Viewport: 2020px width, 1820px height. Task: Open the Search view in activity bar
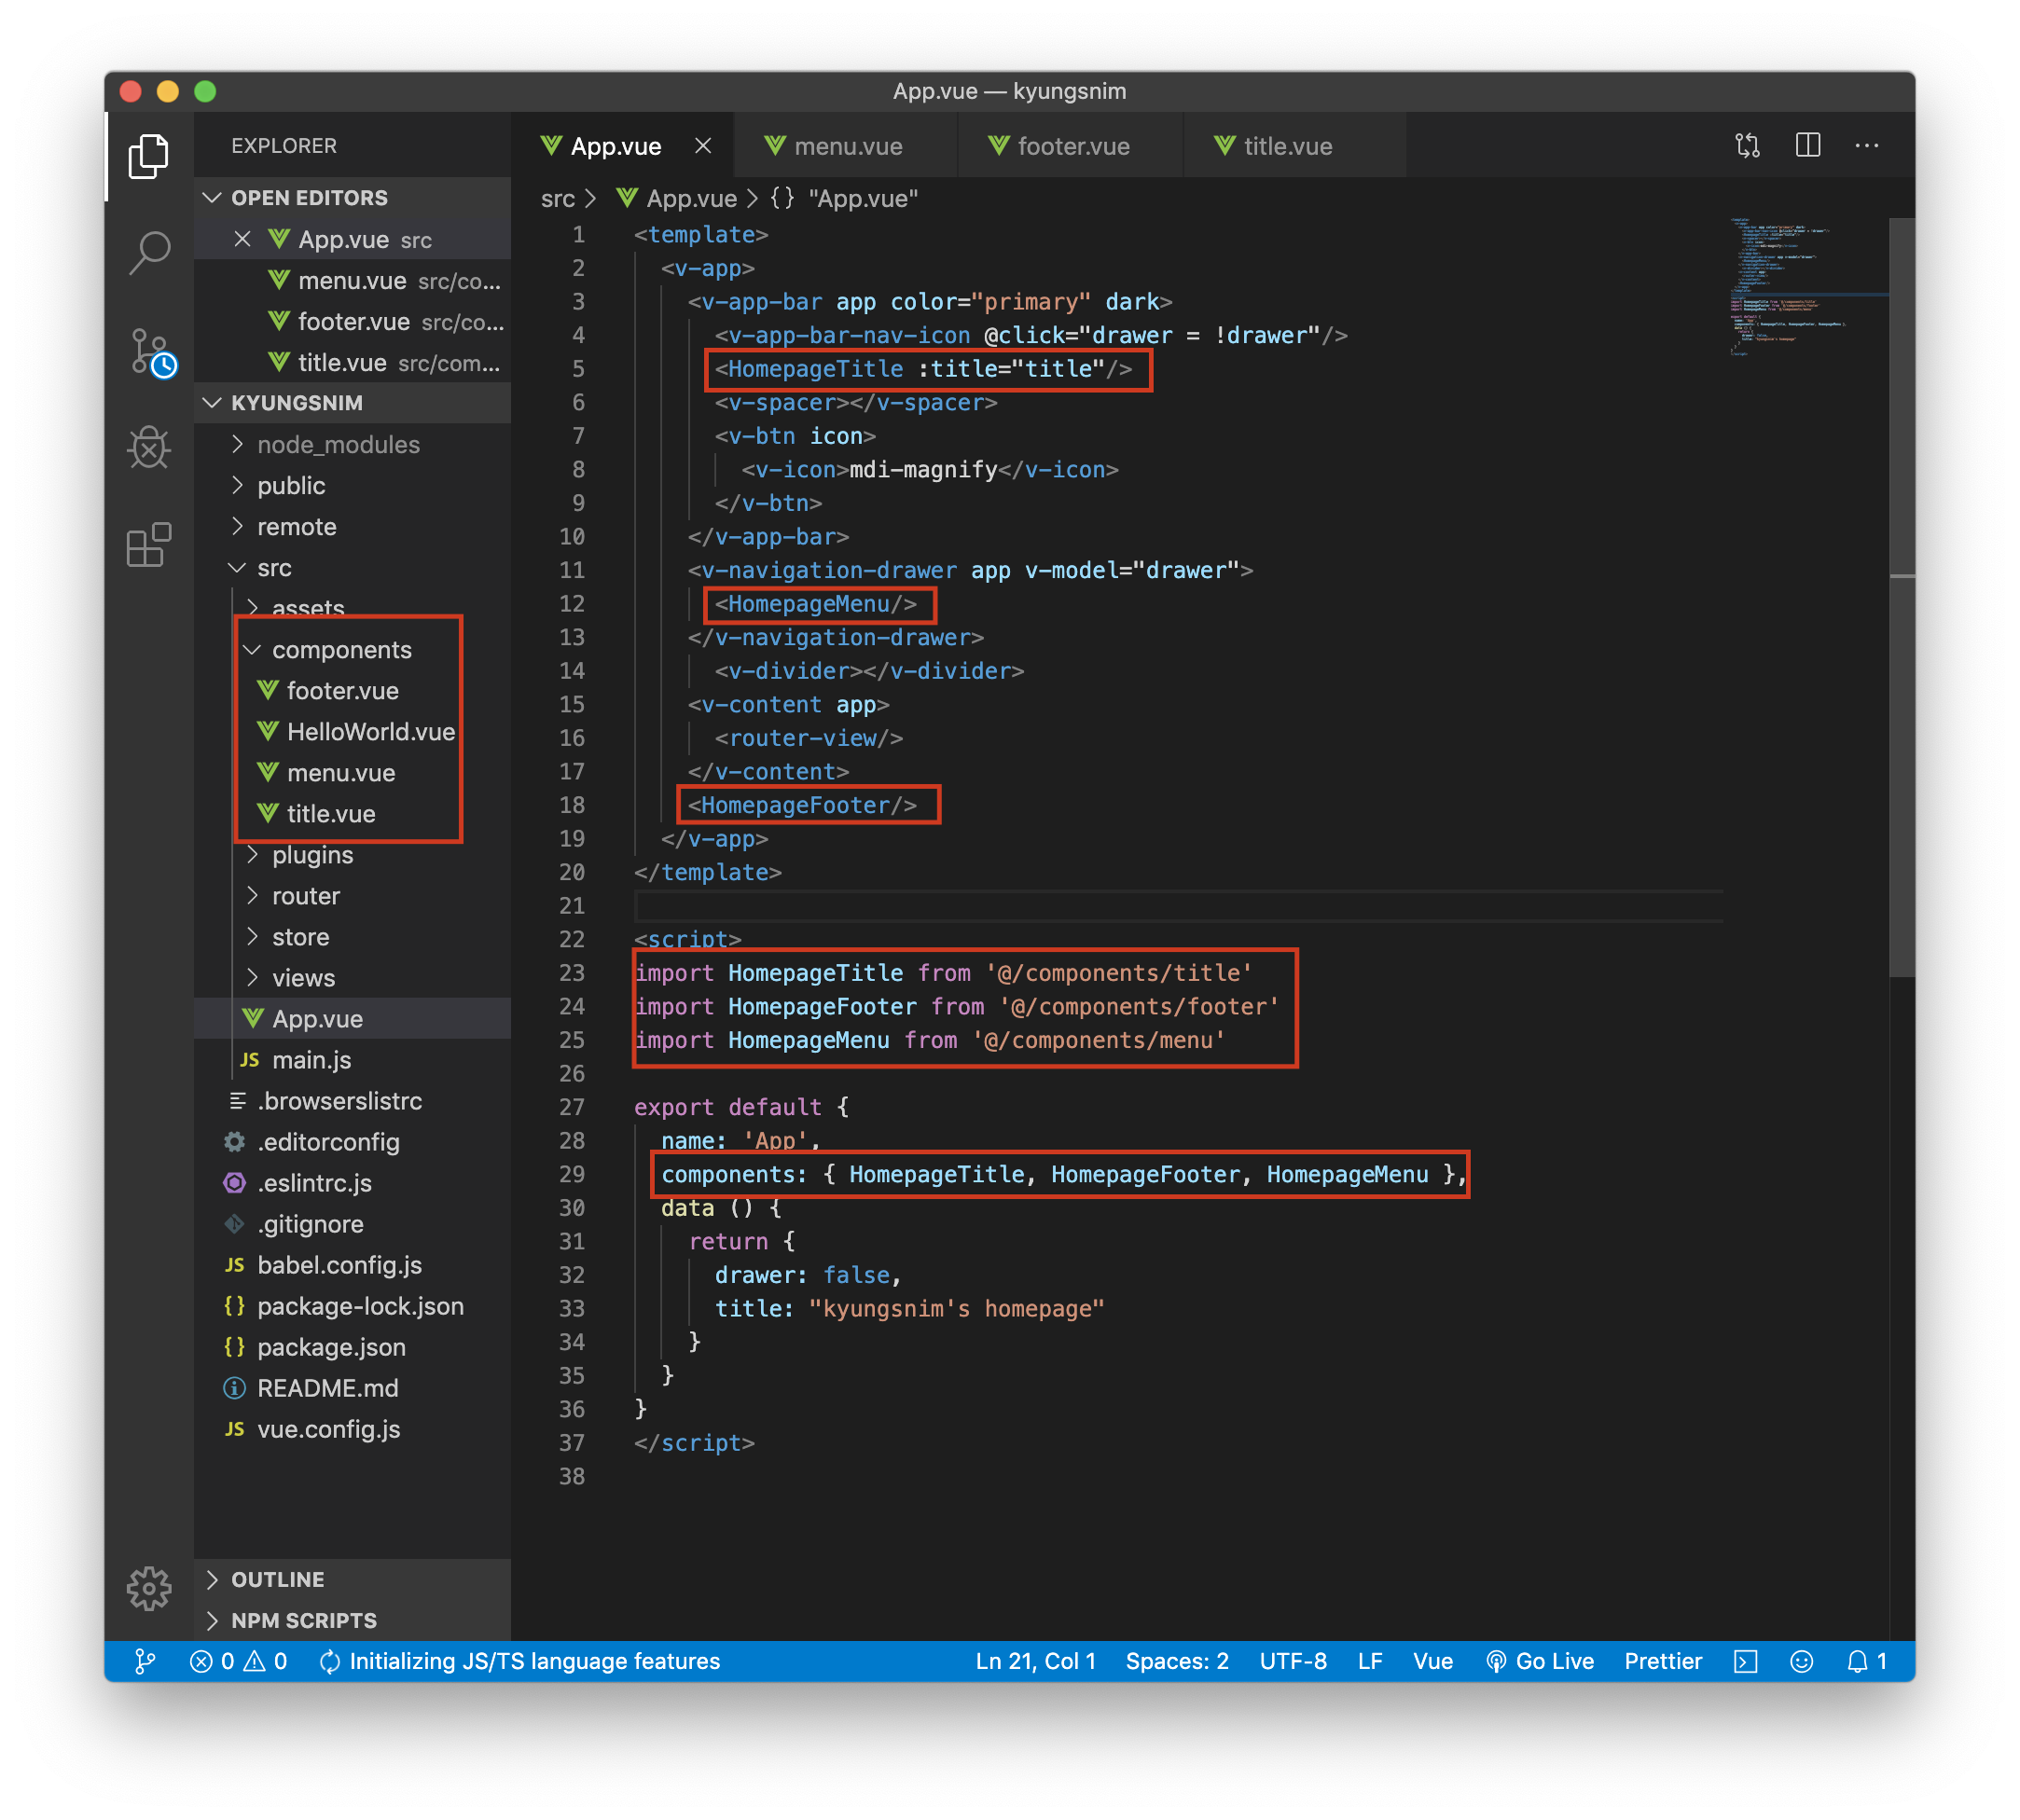149,252
